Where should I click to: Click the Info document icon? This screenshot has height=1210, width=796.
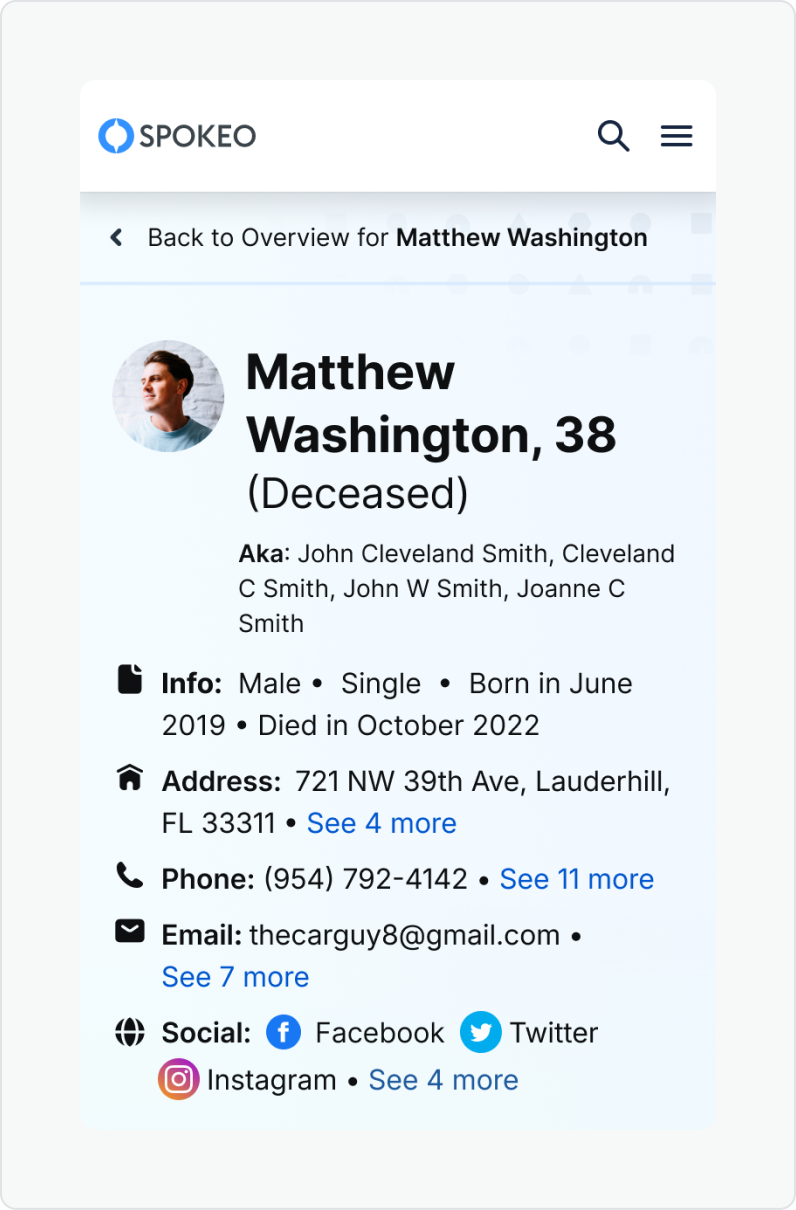coord(130,680)
